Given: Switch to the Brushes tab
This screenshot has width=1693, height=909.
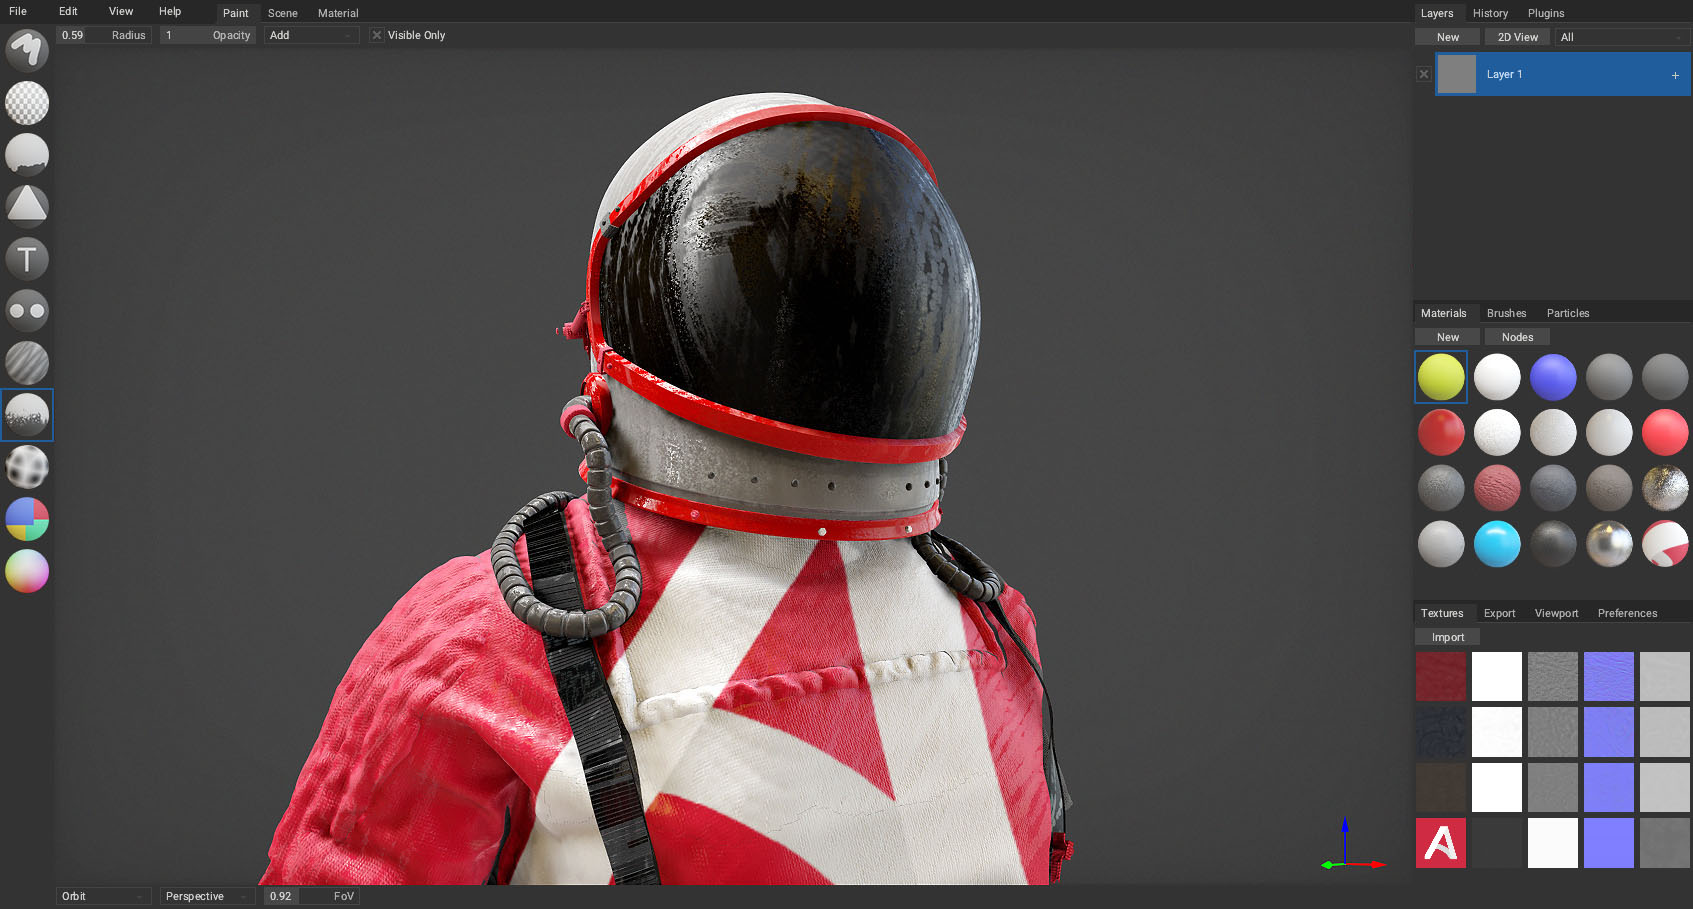Looking at the screenshot, I should point(1506,313).
